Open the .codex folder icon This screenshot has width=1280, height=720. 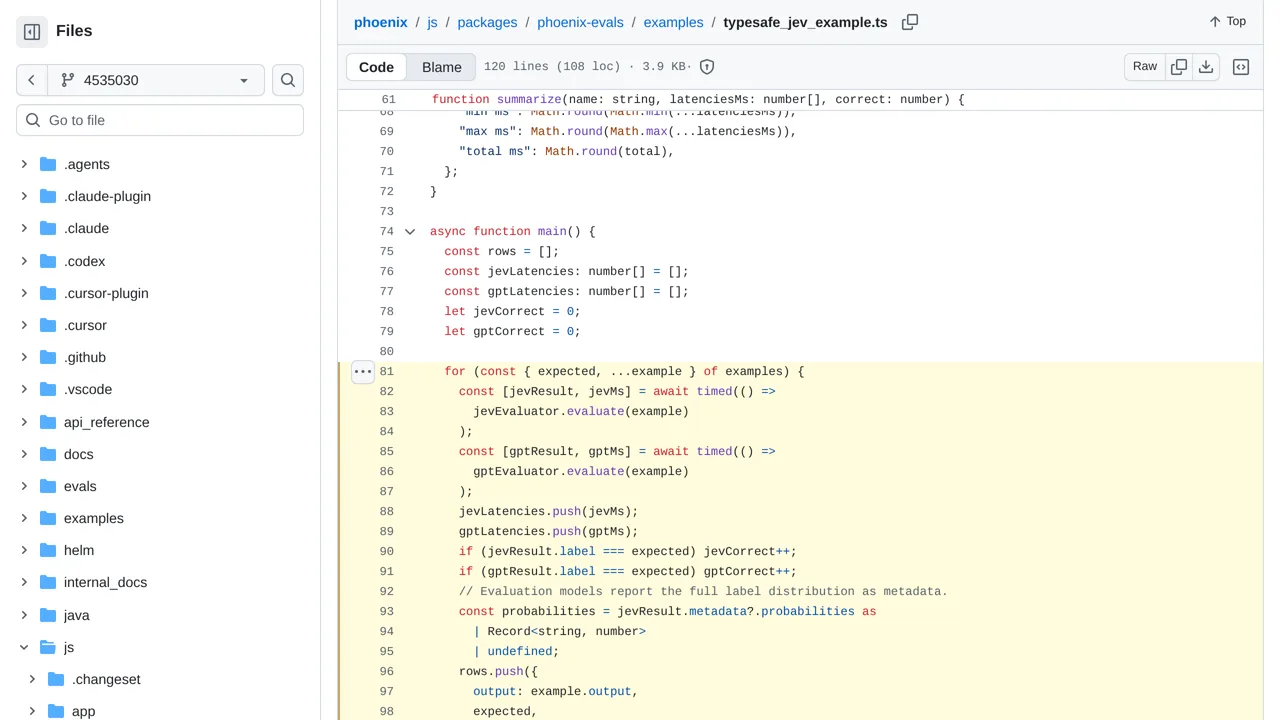click(48, 261)
